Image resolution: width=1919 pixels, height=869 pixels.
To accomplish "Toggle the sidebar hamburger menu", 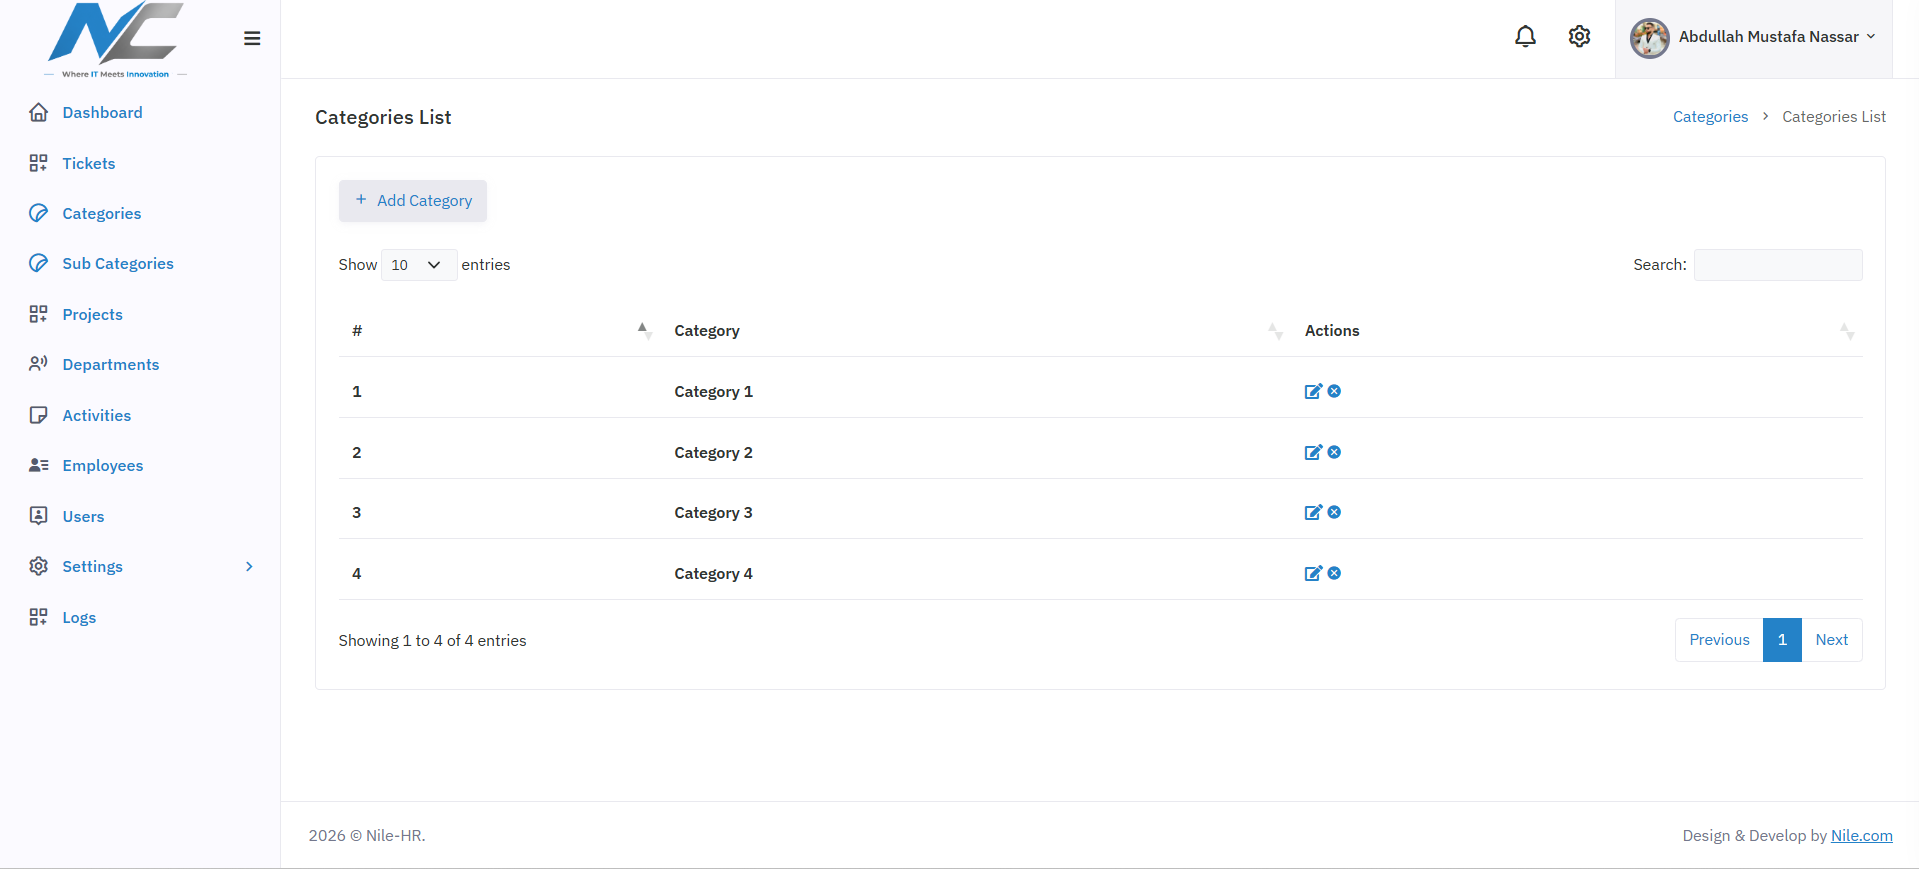I will click(x=252, y=38).
